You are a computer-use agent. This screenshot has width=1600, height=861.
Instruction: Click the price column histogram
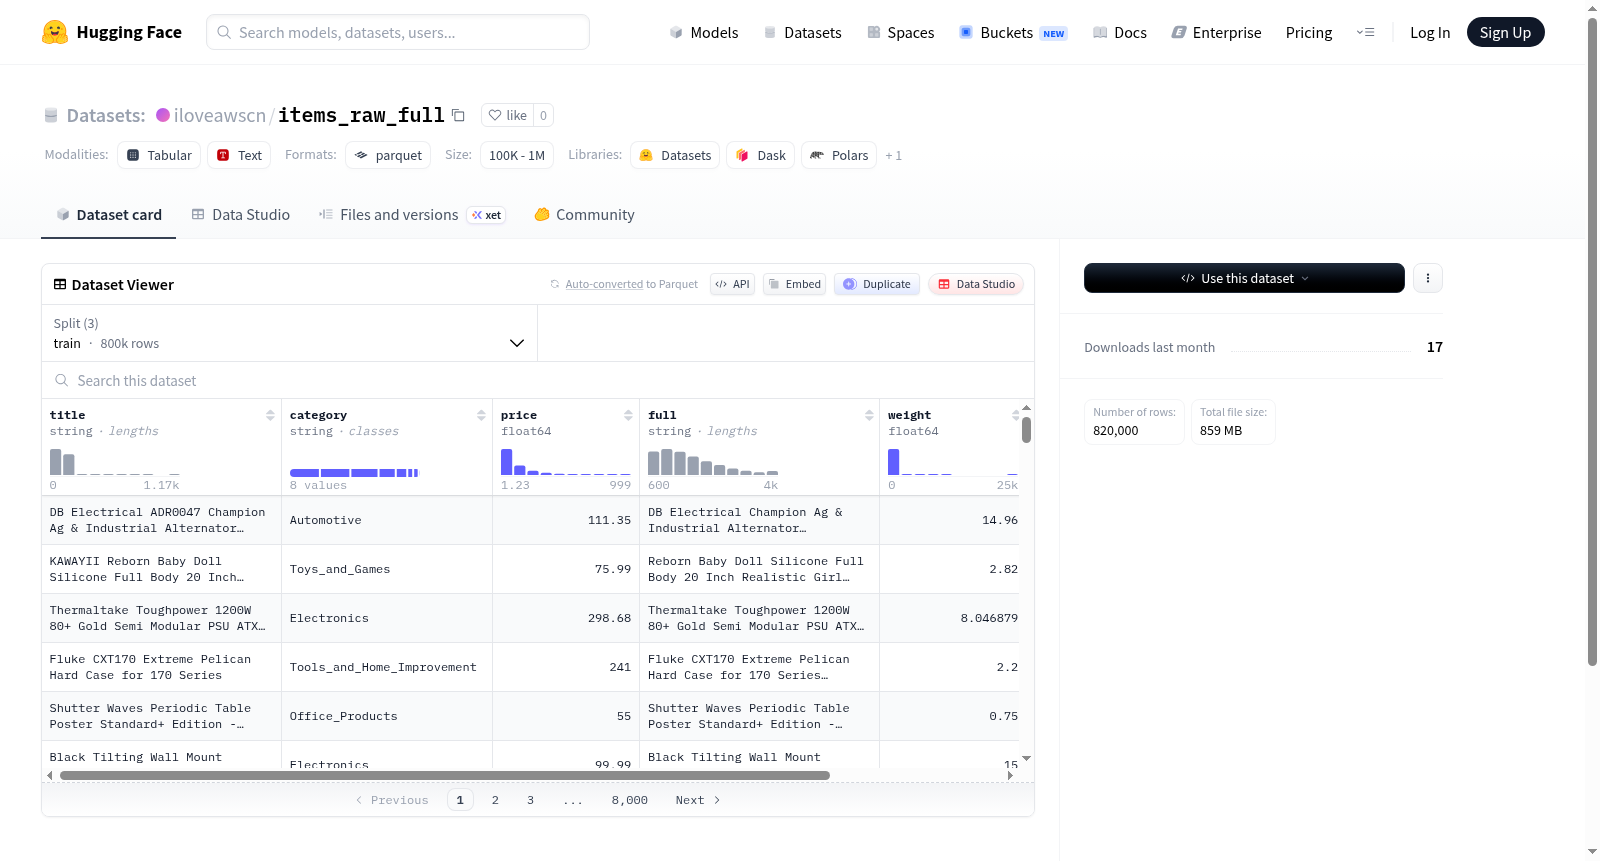(566, 462)
